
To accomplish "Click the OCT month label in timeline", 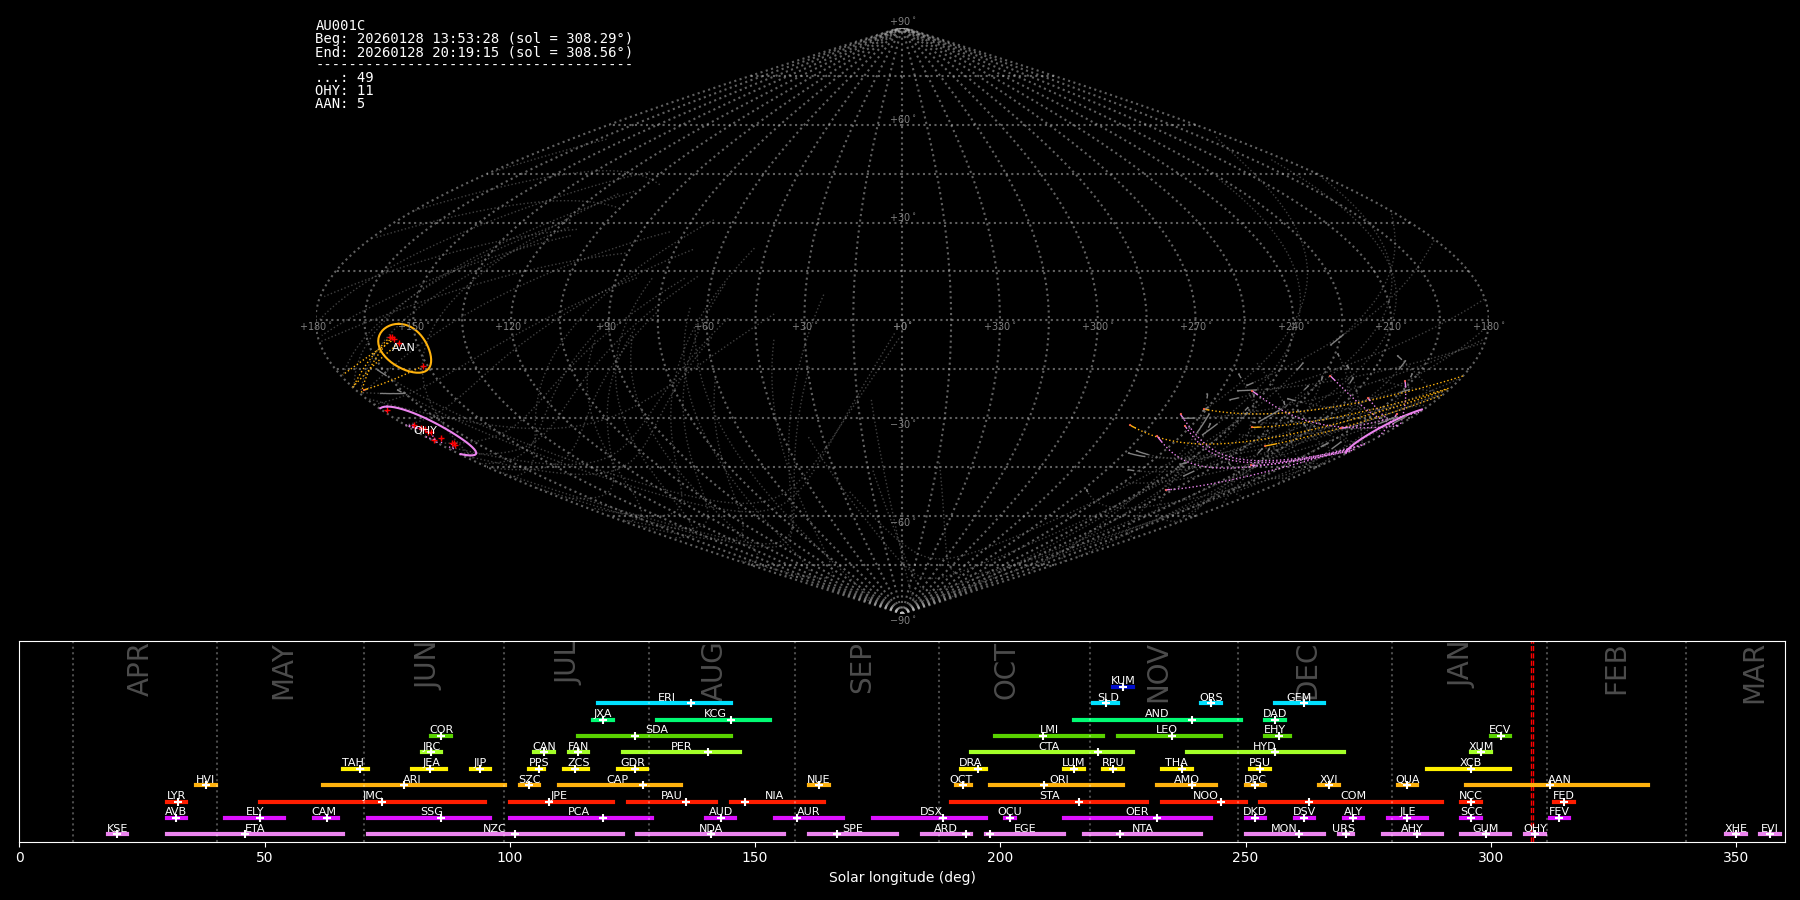I will (1005, 672).
